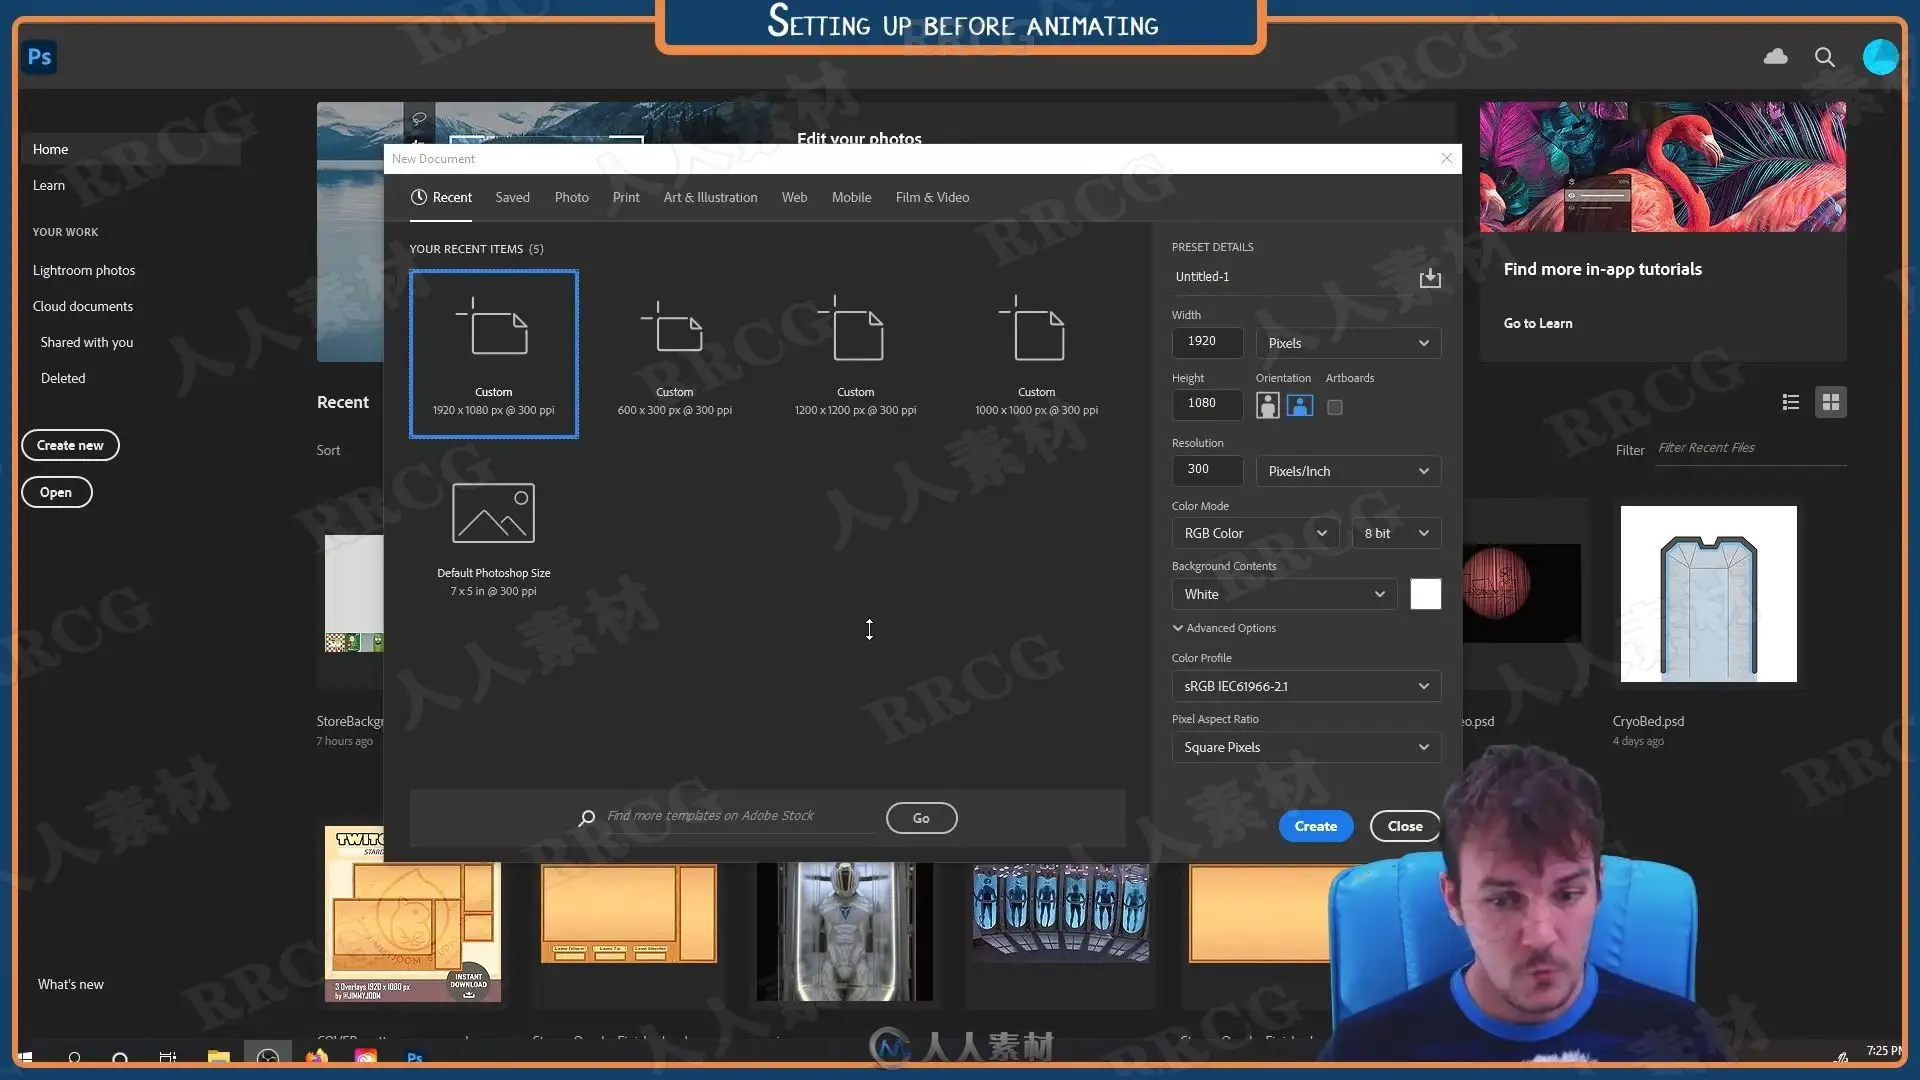Click the Photoshop icon in the taskbar
The width and height of the screenshot is (1920, 1080).
(415, 1057)
